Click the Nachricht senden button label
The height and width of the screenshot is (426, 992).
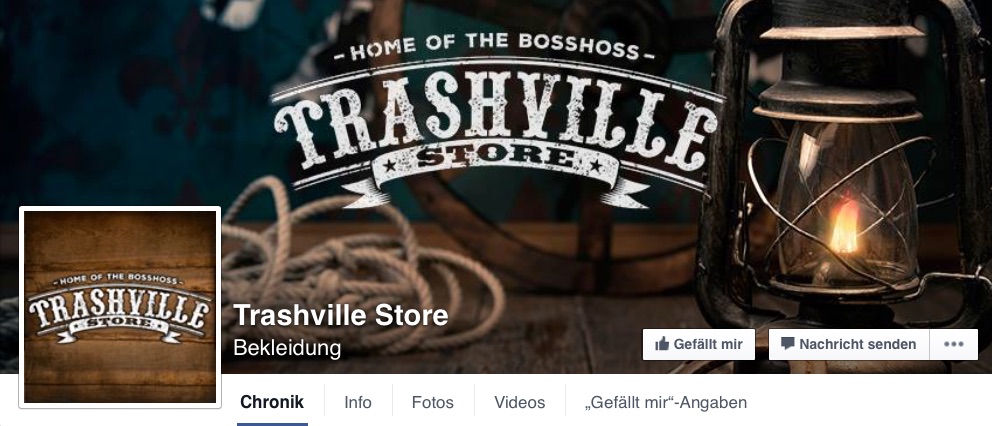(857, 344)
